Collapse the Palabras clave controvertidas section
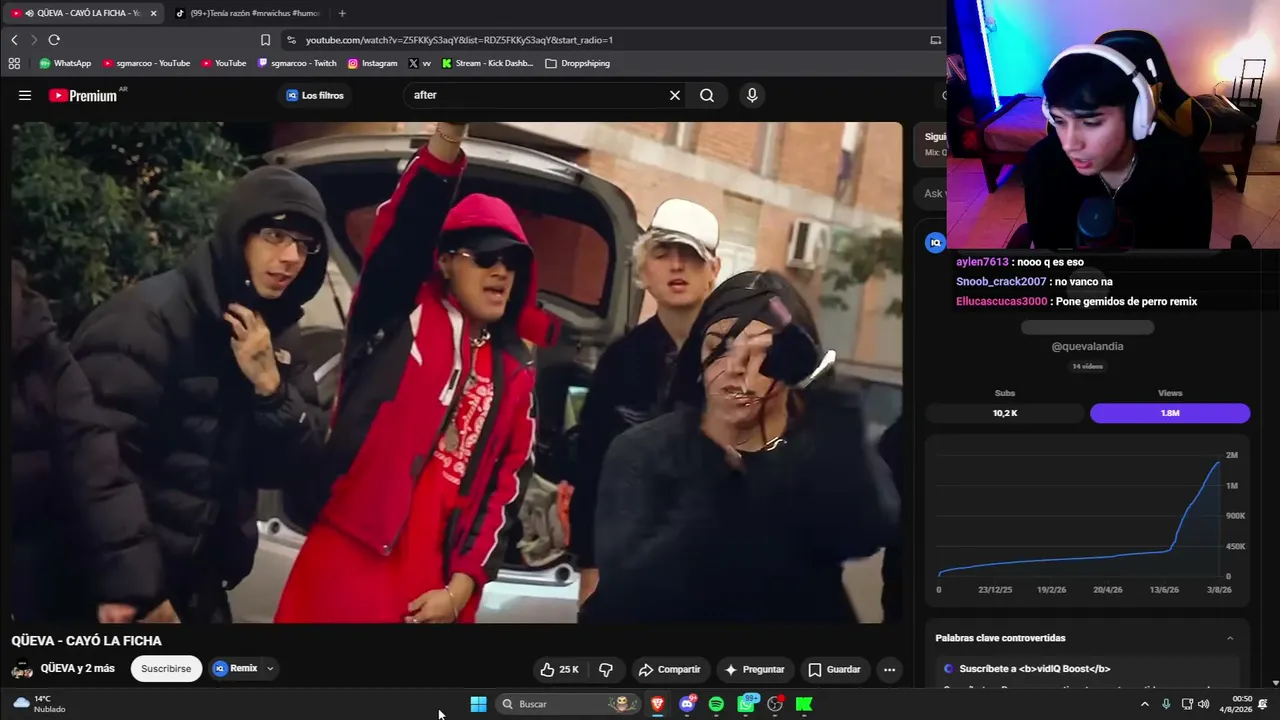Image resolution: width=1280 pixels, height=720 pixels. (1230, 638)
